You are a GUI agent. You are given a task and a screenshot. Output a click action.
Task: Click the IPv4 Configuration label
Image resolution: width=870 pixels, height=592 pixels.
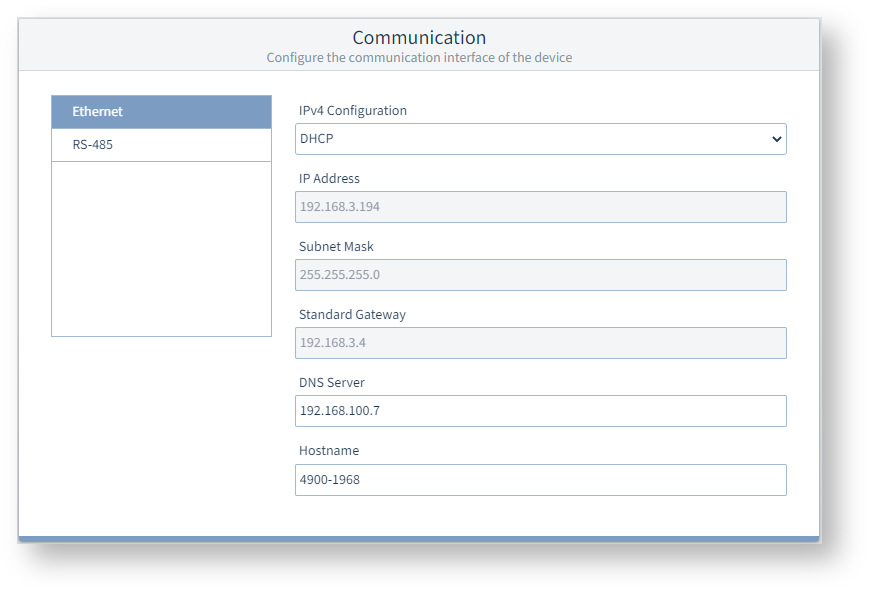[x=353, y=110]
